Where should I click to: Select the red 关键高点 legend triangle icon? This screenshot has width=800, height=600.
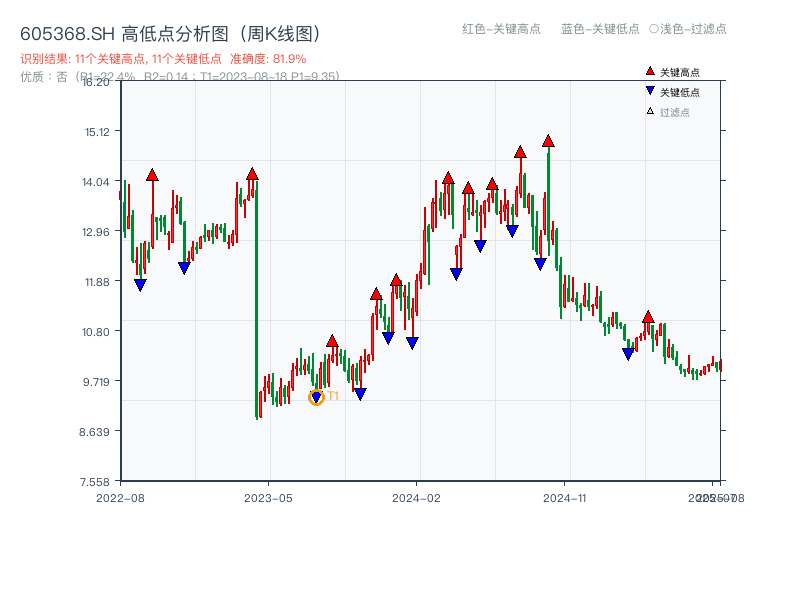(x=649, y=71)
